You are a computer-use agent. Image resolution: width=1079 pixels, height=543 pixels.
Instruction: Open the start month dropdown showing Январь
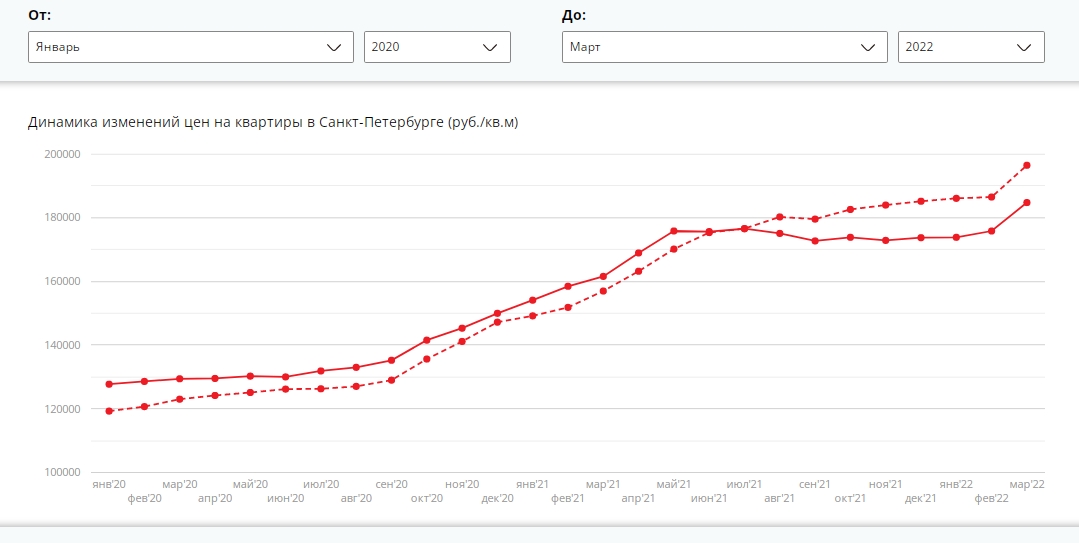pyautogui.click(x=191, y=47)
